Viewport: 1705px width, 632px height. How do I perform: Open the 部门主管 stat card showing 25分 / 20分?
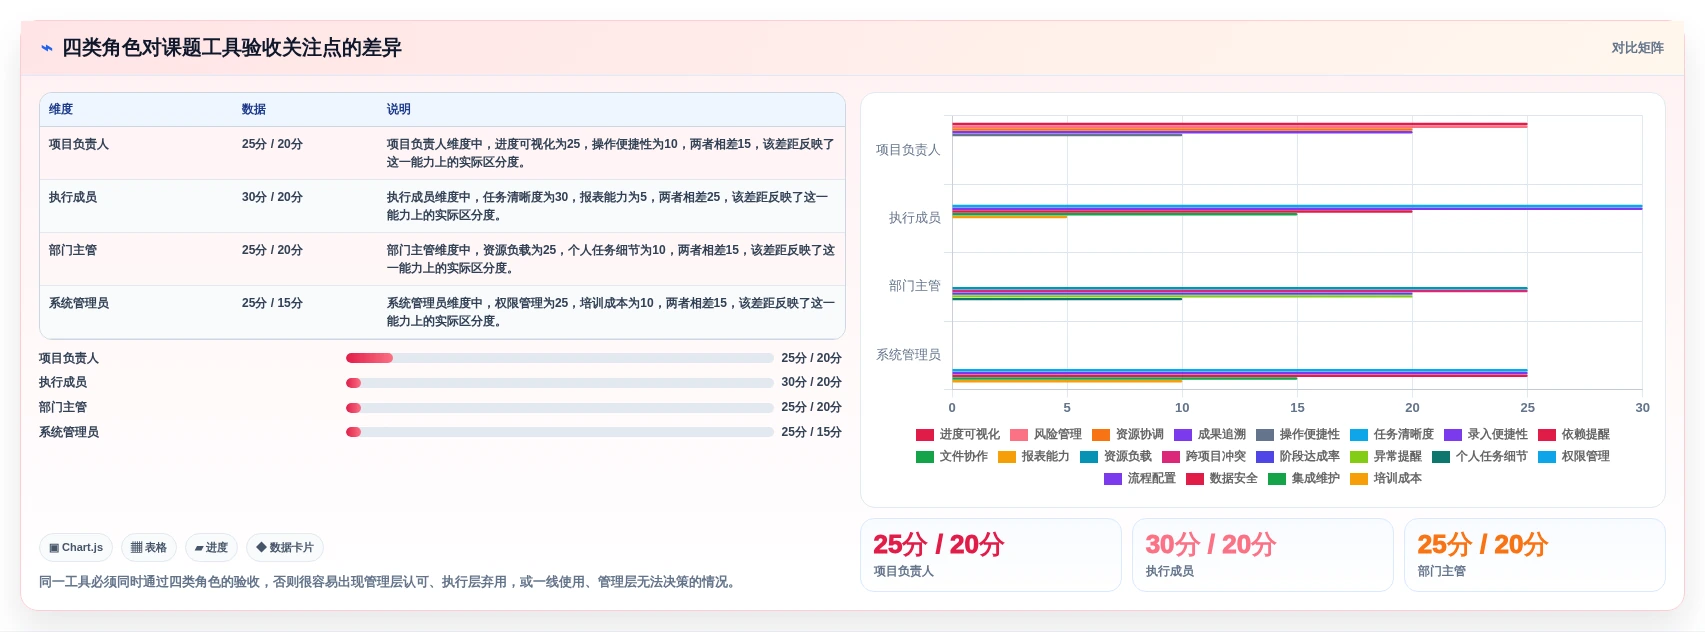pyautogui.click(x=1535, y=555)
